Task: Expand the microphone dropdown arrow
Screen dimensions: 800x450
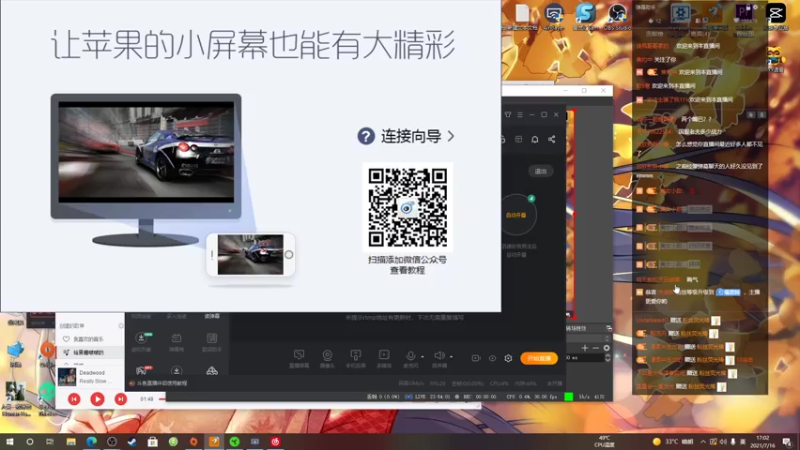Action: click(422, 357)
